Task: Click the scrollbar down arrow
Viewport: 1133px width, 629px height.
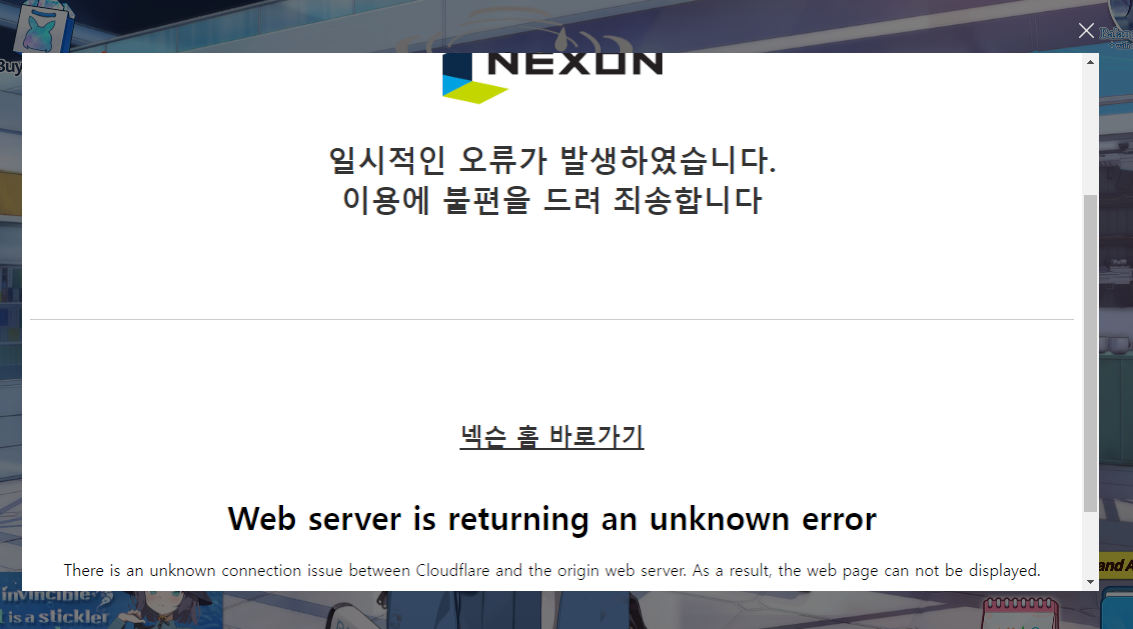Action: [x=1090, y=582]
